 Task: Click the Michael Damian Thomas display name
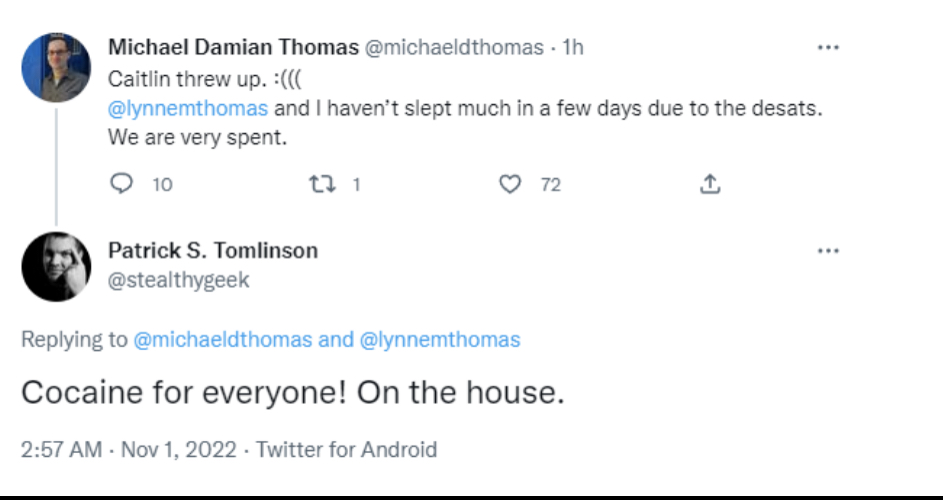(x=233, y=47)
